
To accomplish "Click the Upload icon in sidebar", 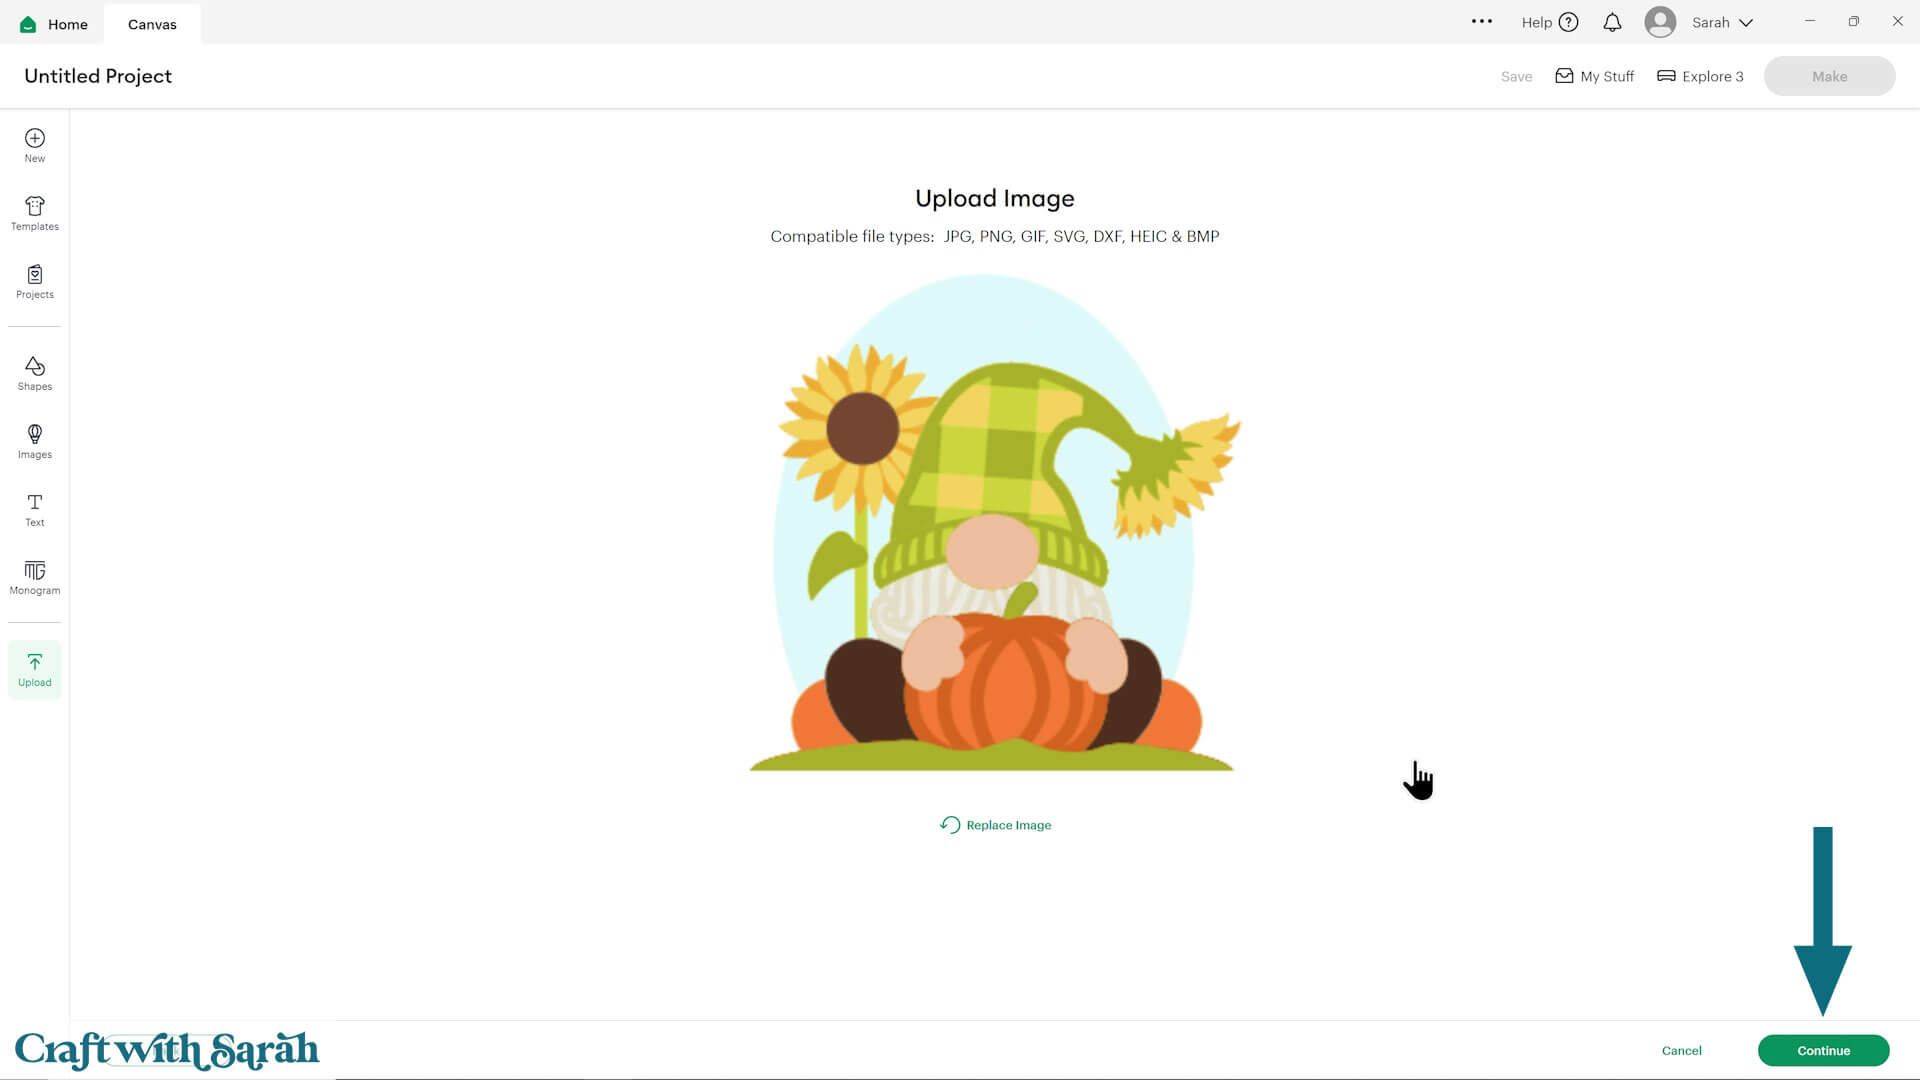I will coord(34,669).
